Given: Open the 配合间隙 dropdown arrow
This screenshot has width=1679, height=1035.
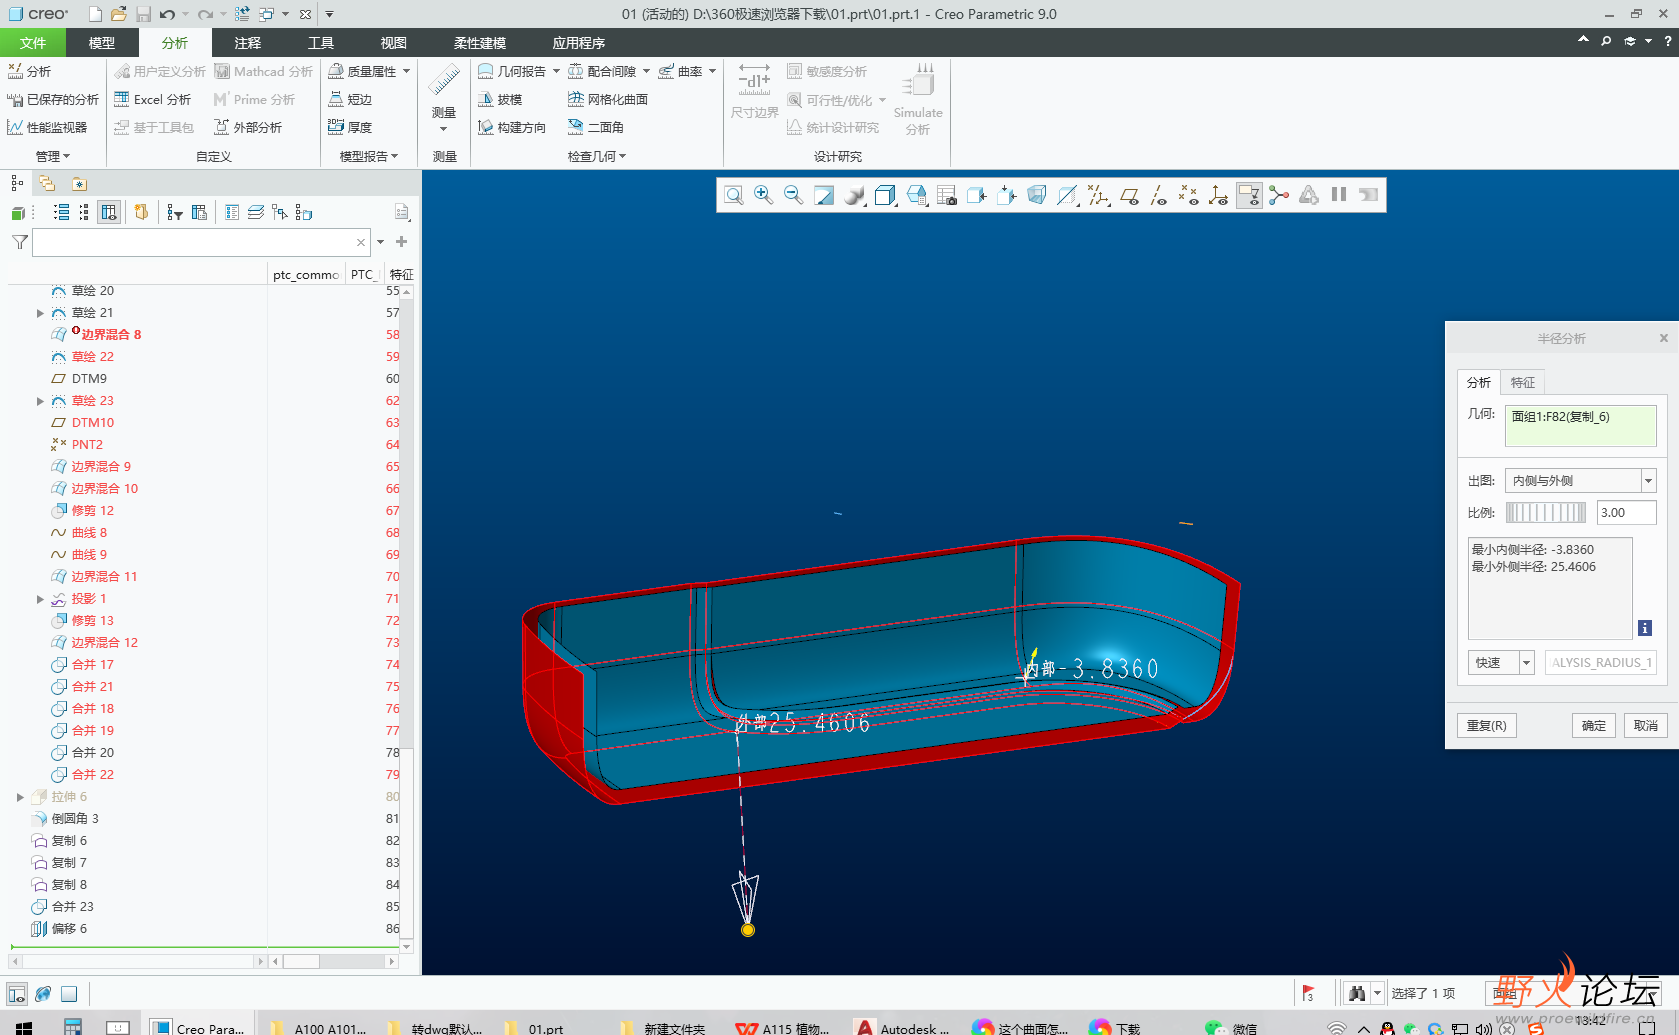Looking at the screenshot, I should click(646, 71).
